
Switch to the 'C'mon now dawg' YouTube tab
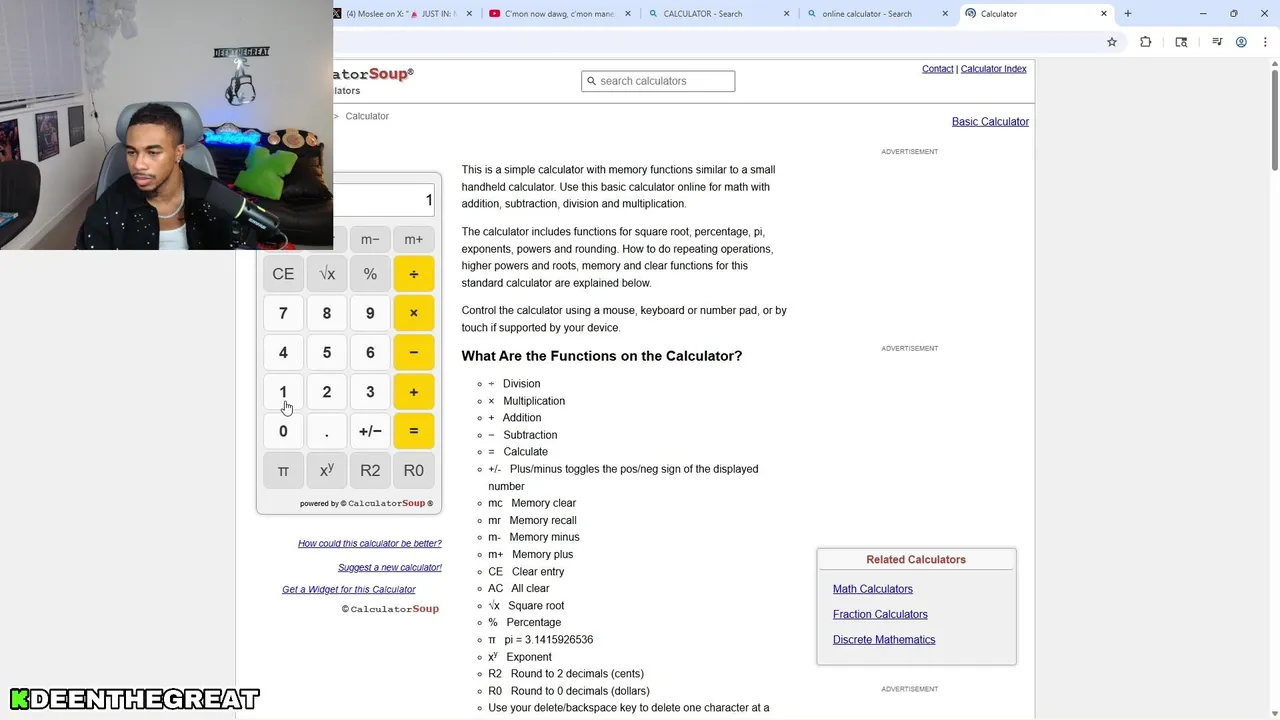tap(560, 14)
